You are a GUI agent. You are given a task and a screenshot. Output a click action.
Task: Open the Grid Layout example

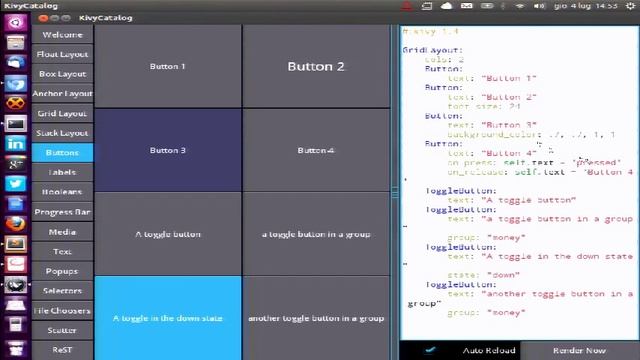62,113
